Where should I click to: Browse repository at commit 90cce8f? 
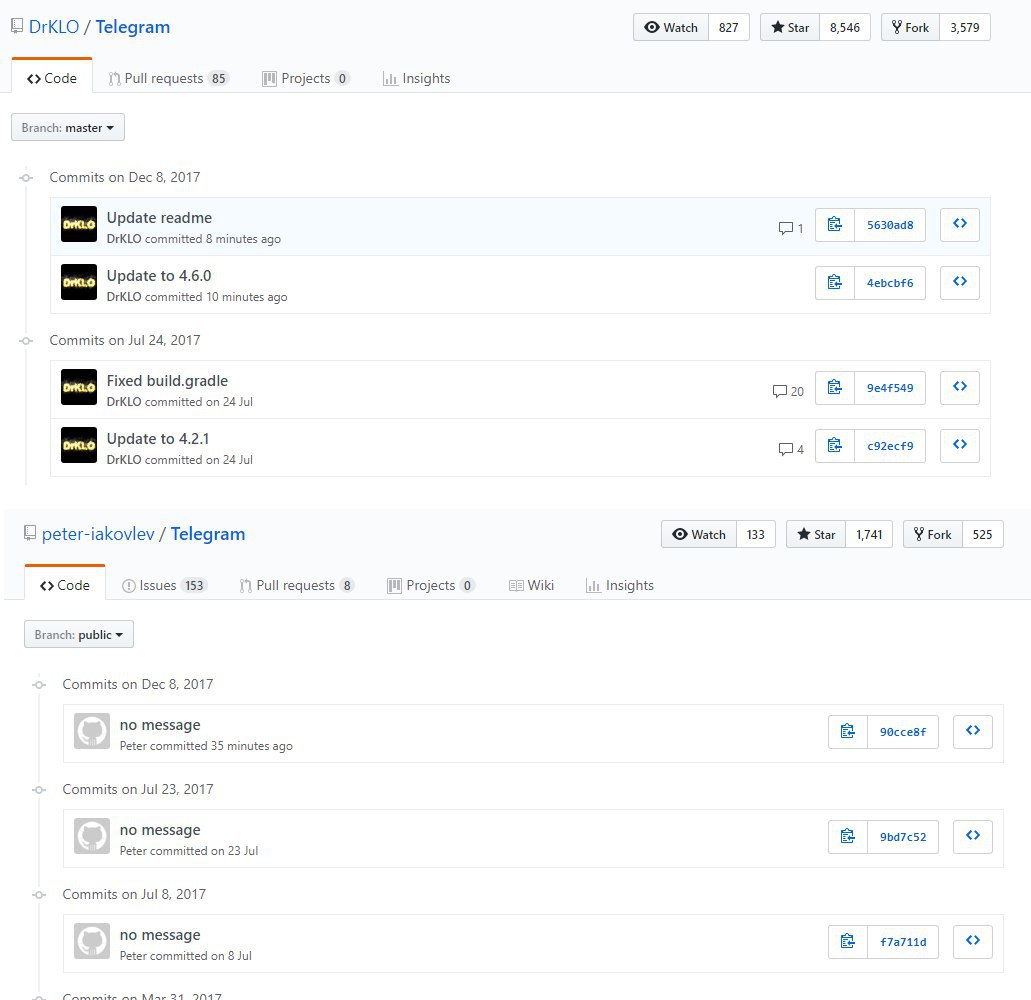click(972, 732)
